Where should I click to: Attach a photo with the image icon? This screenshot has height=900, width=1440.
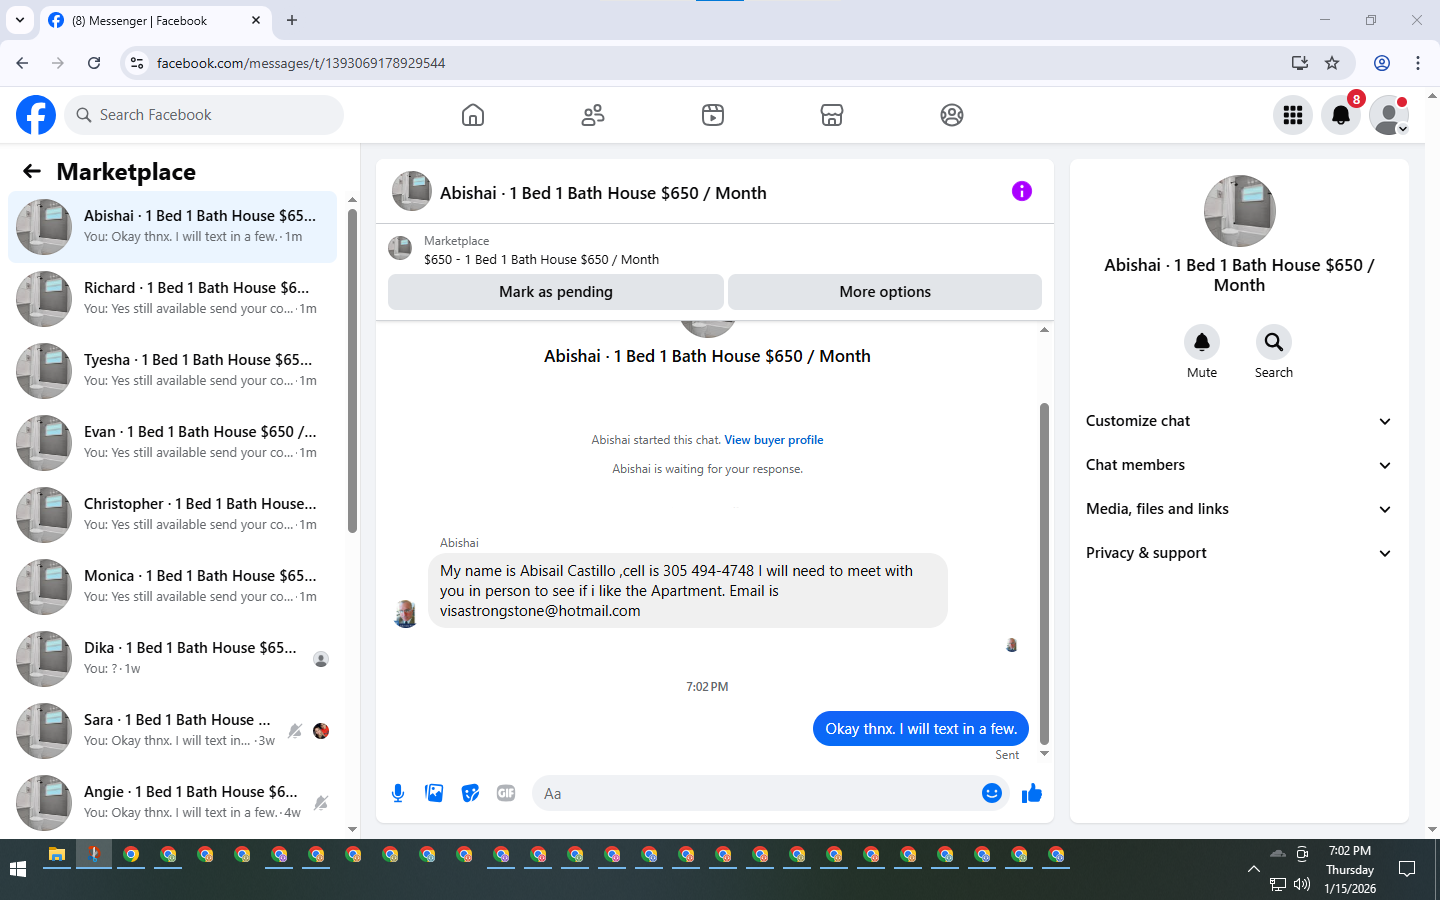[x=434, y=793]
